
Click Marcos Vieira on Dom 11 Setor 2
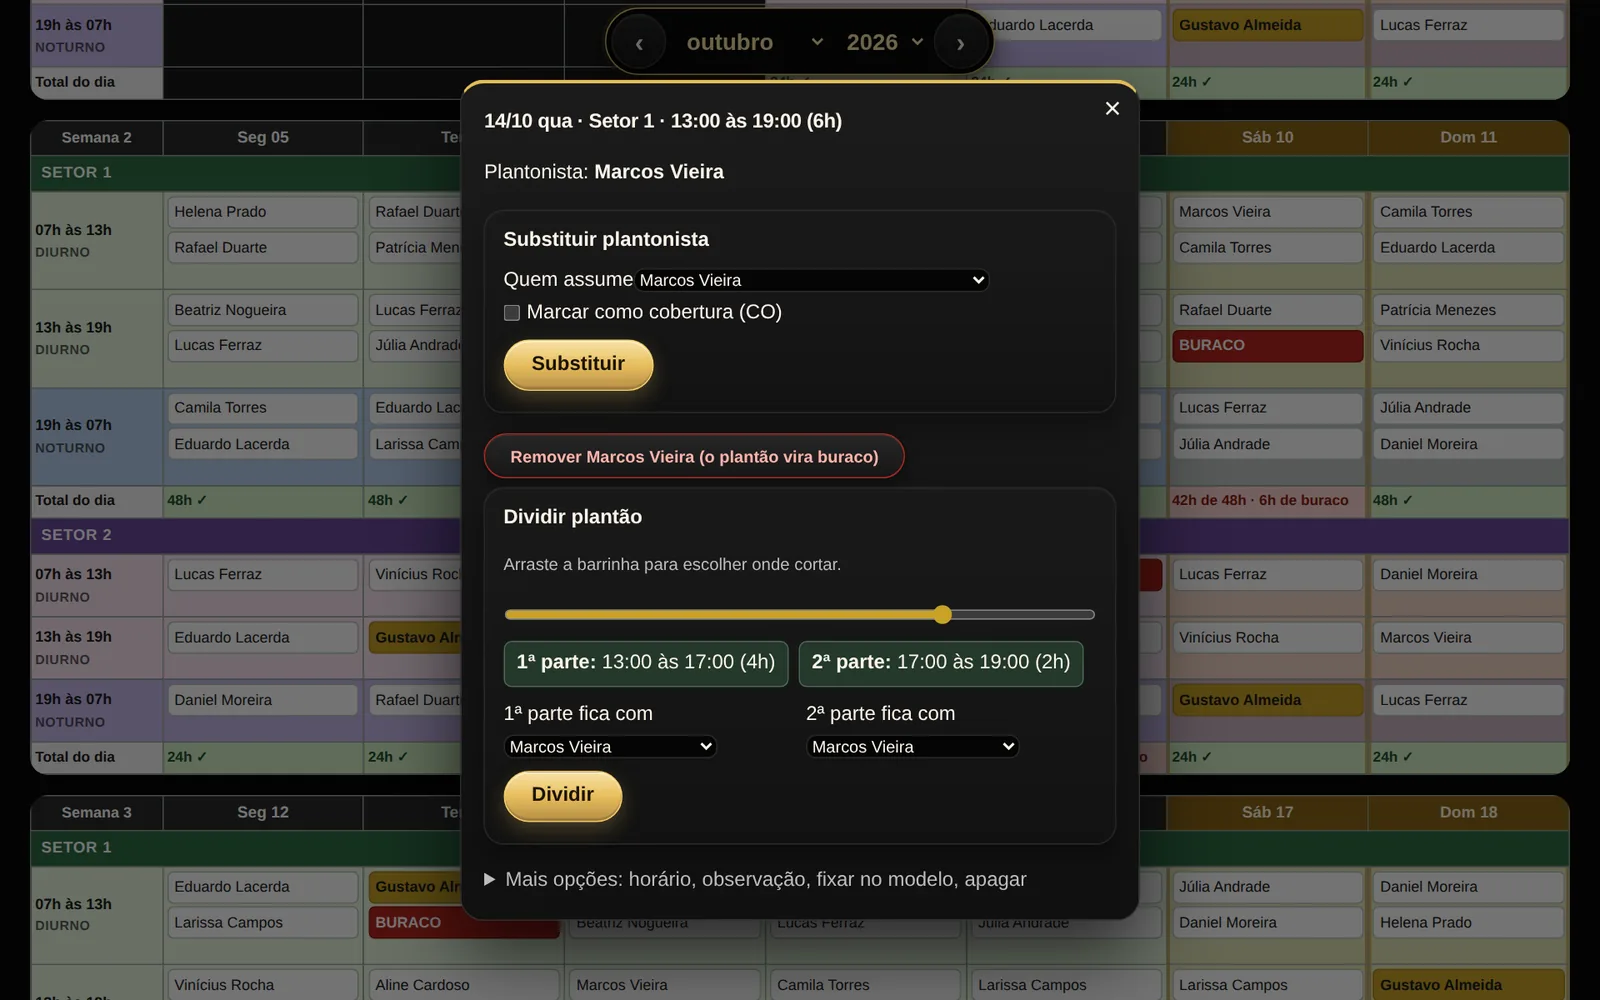[x=1468, y=638]
